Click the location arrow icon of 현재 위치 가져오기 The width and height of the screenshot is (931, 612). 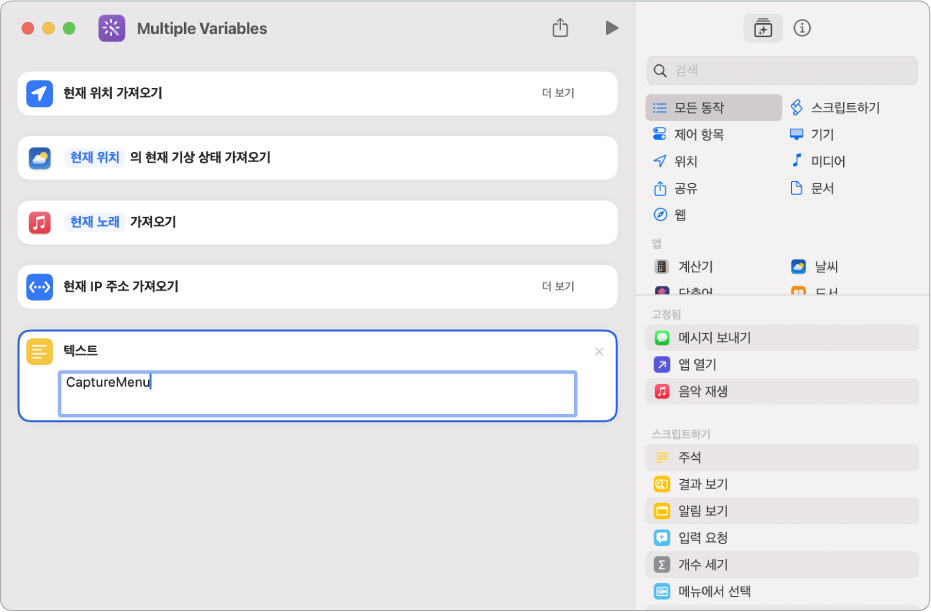coord(40,93)
